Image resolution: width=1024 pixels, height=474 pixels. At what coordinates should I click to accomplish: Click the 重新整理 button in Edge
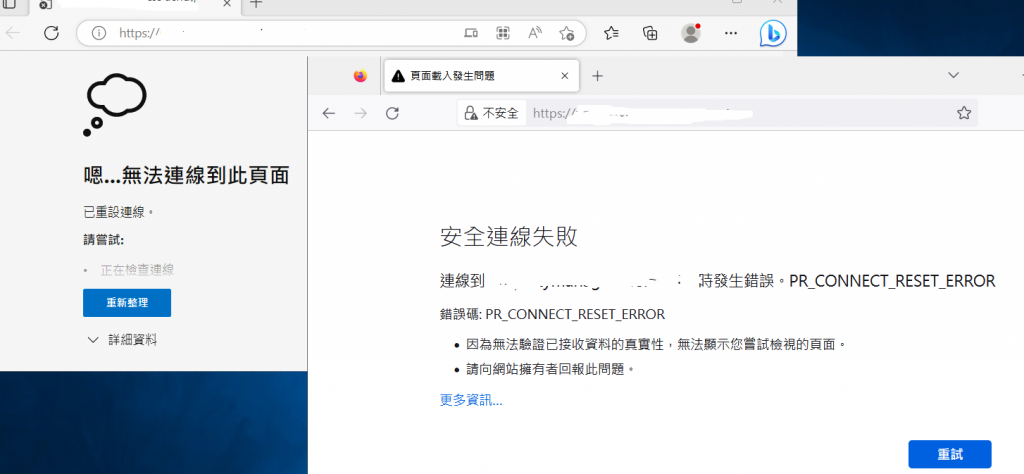[127, 303]
